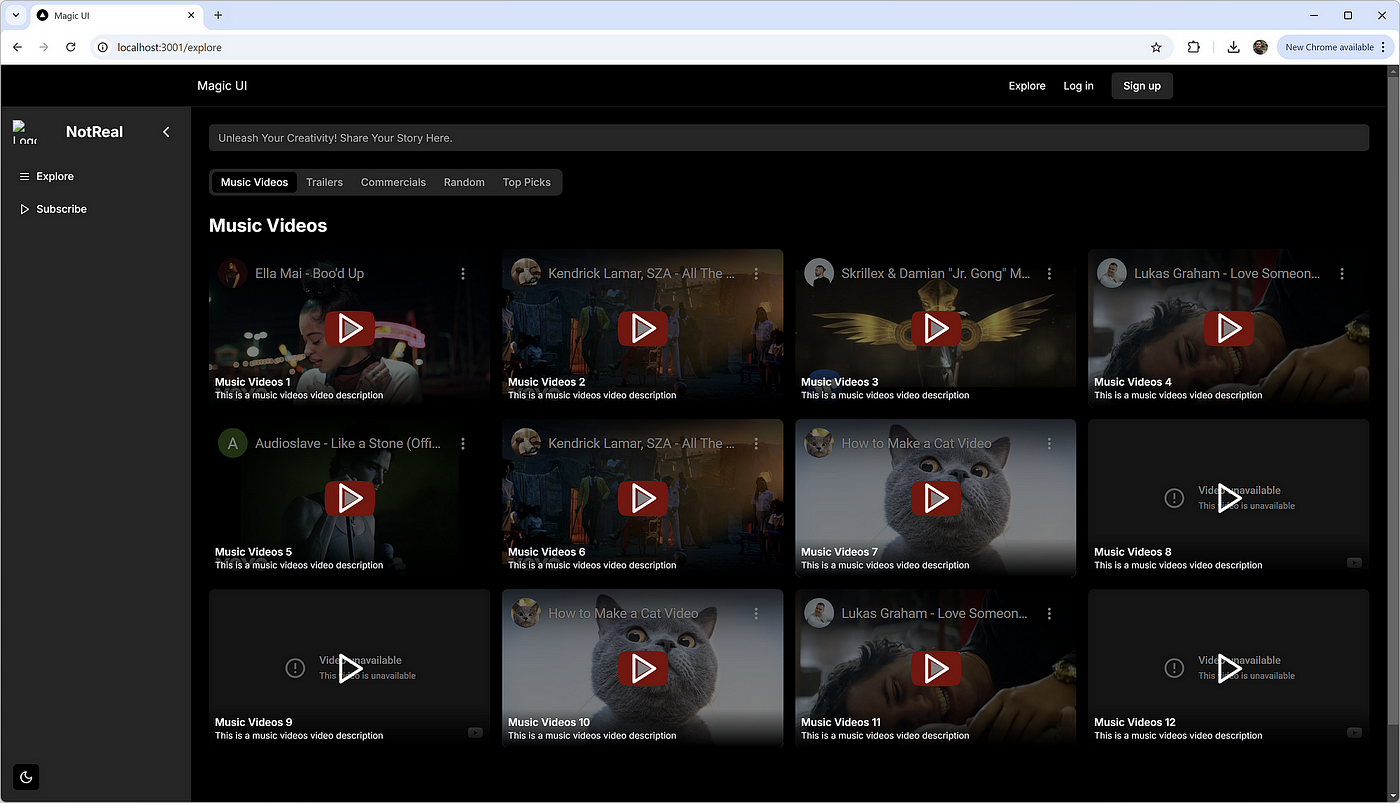Image resolution: width=1400 pixels, height=803 pixels.
Task: Click the NotReal logo image
Action: [x=25, y=132]
